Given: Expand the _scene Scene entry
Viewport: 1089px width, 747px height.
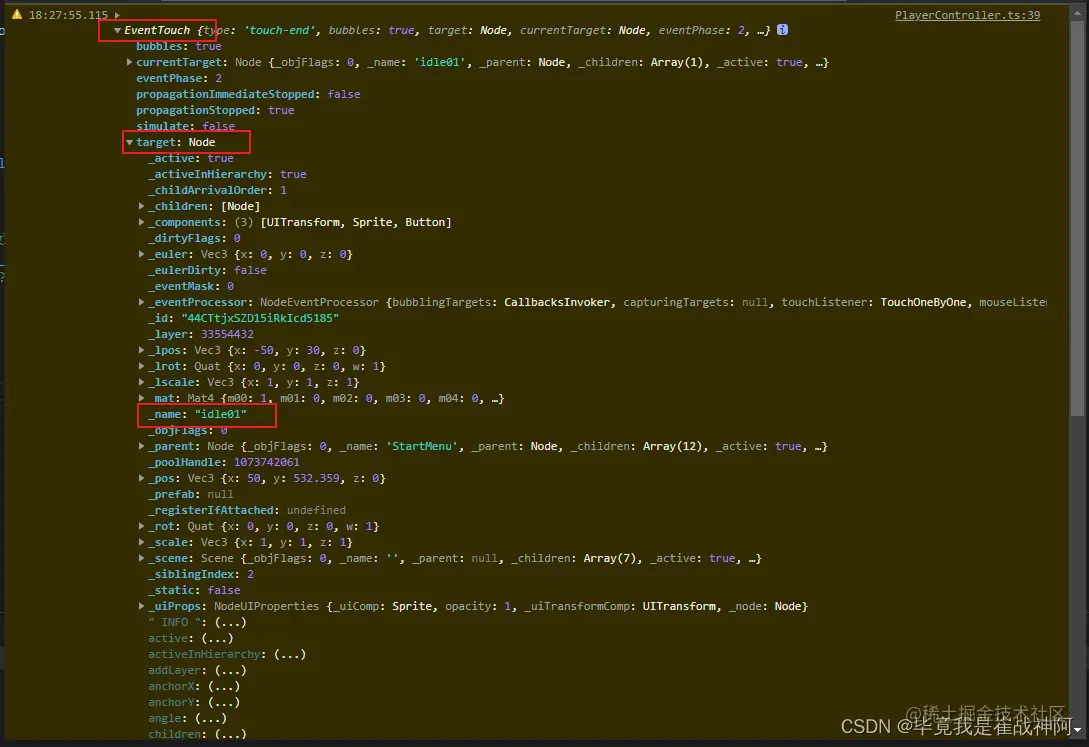Looking at the screenshot, I should pos(141,558).
